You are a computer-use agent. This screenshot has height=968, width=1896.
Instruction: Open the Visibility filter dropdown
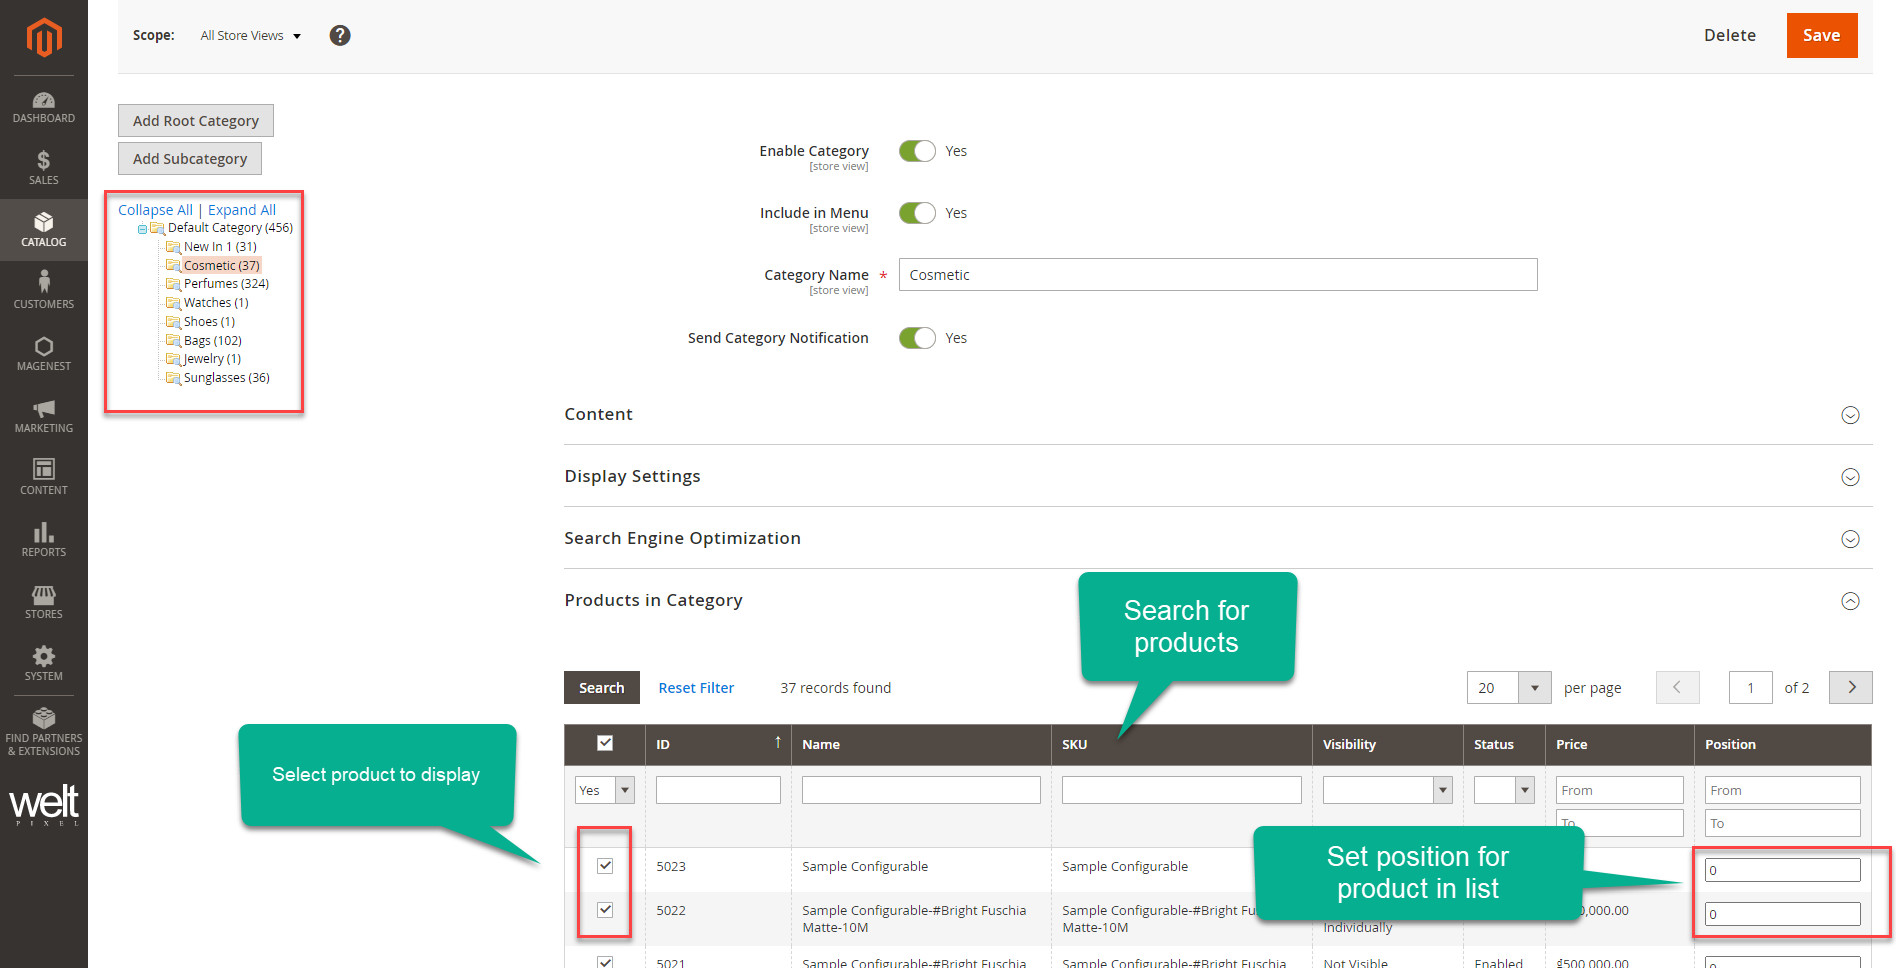tap(1387, 790)
